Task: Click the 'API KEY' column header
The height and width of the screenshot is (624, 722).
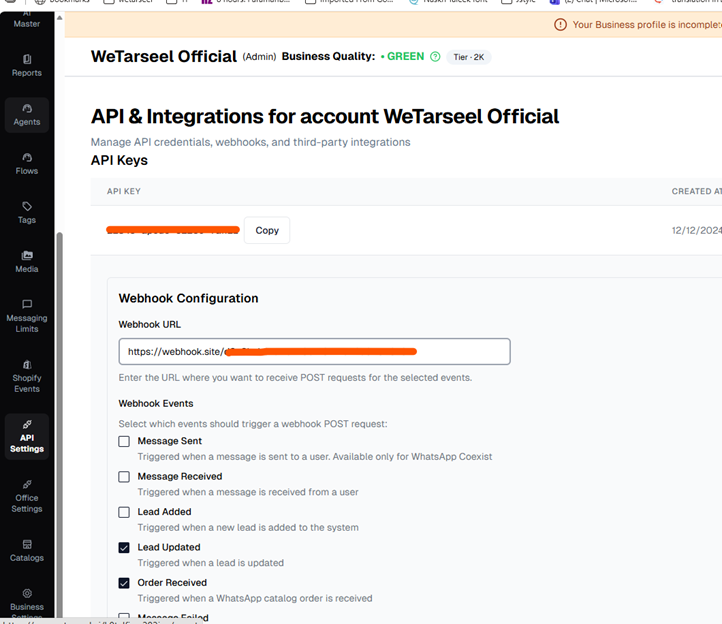Action: (x=124, y=191)
